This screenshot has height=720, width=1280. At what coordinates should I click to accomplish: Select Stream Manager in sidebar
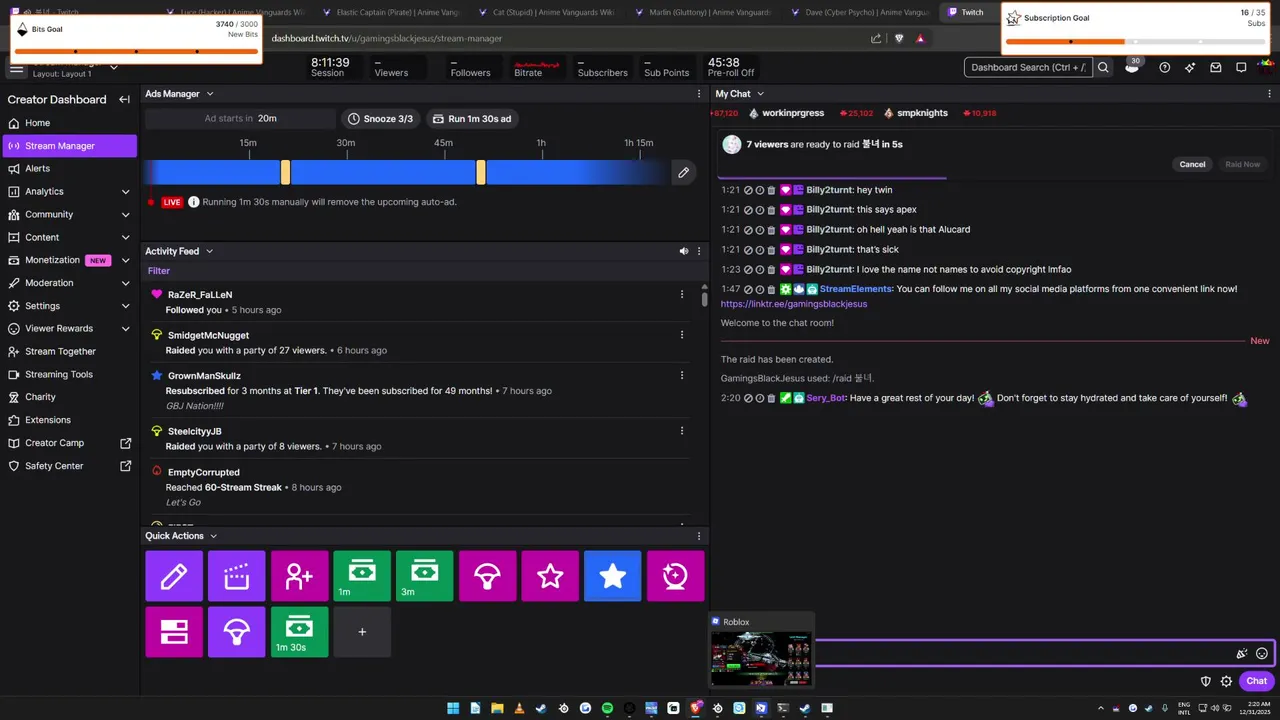(68, 146)
